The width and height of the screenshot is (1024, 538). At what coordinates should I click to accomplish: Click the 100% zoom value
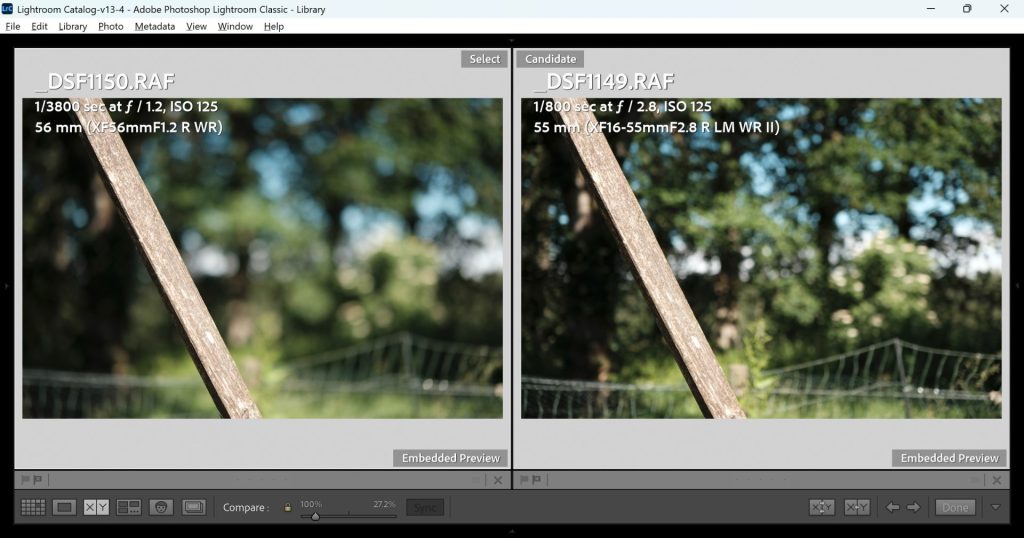click(311, 504)
